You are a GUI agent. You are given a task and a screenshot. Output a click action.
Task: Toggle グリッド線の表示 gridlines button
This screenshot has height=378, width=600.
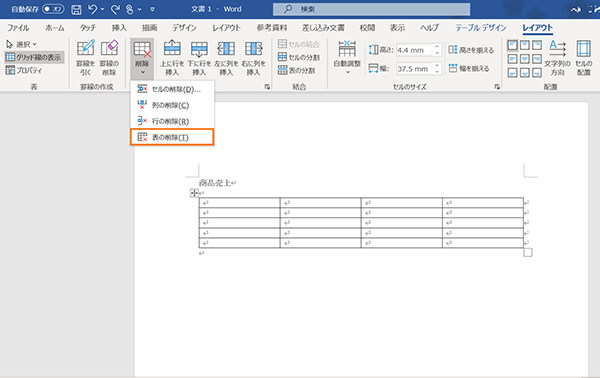pyautogui.click(x=34, y=57)
